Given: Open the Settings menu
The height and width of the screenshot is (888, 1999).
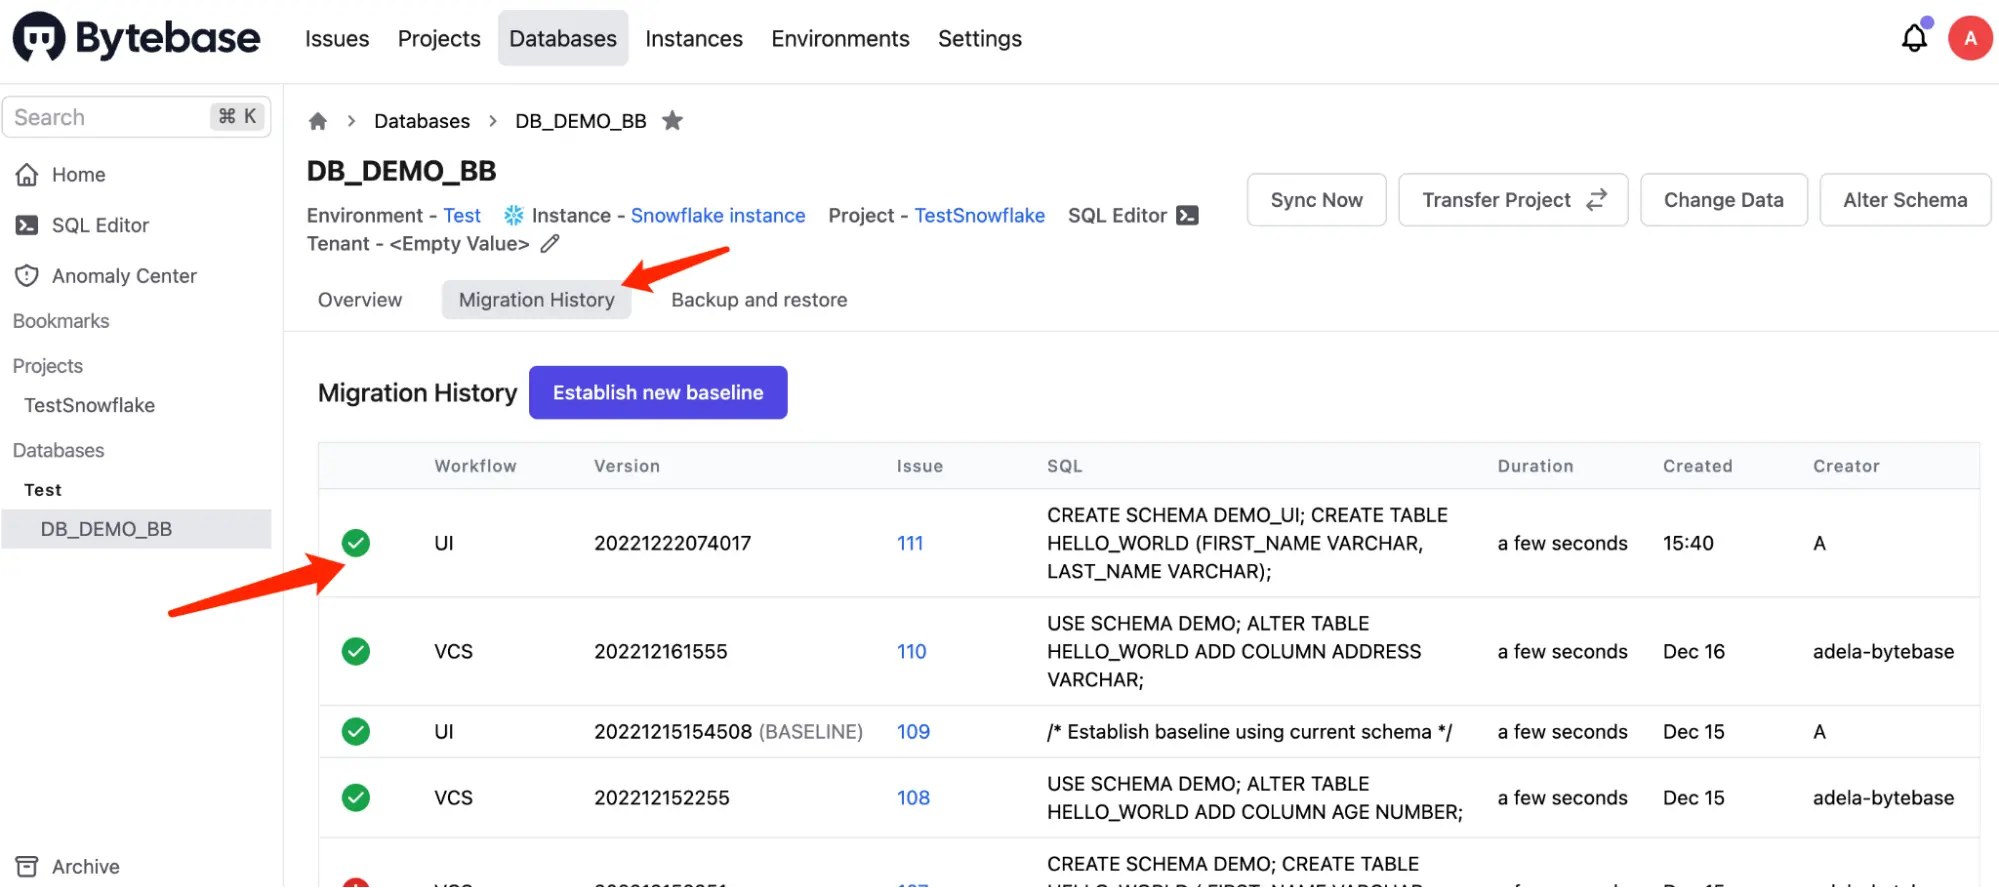Looking at the screenshot, I should [980, 38].
